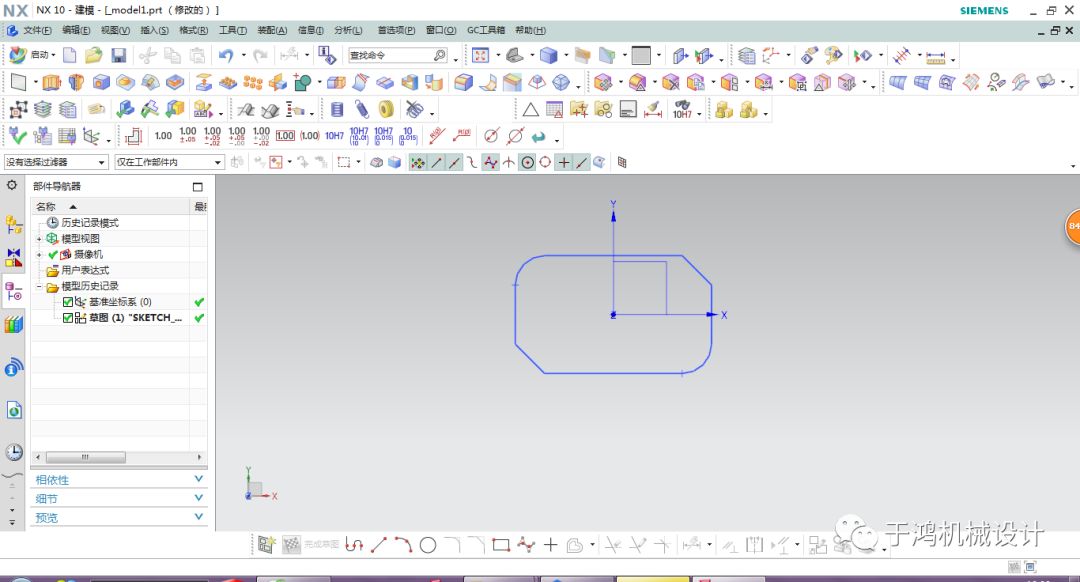Open the Assembly Navigator sidebar tab

point(14,225)
